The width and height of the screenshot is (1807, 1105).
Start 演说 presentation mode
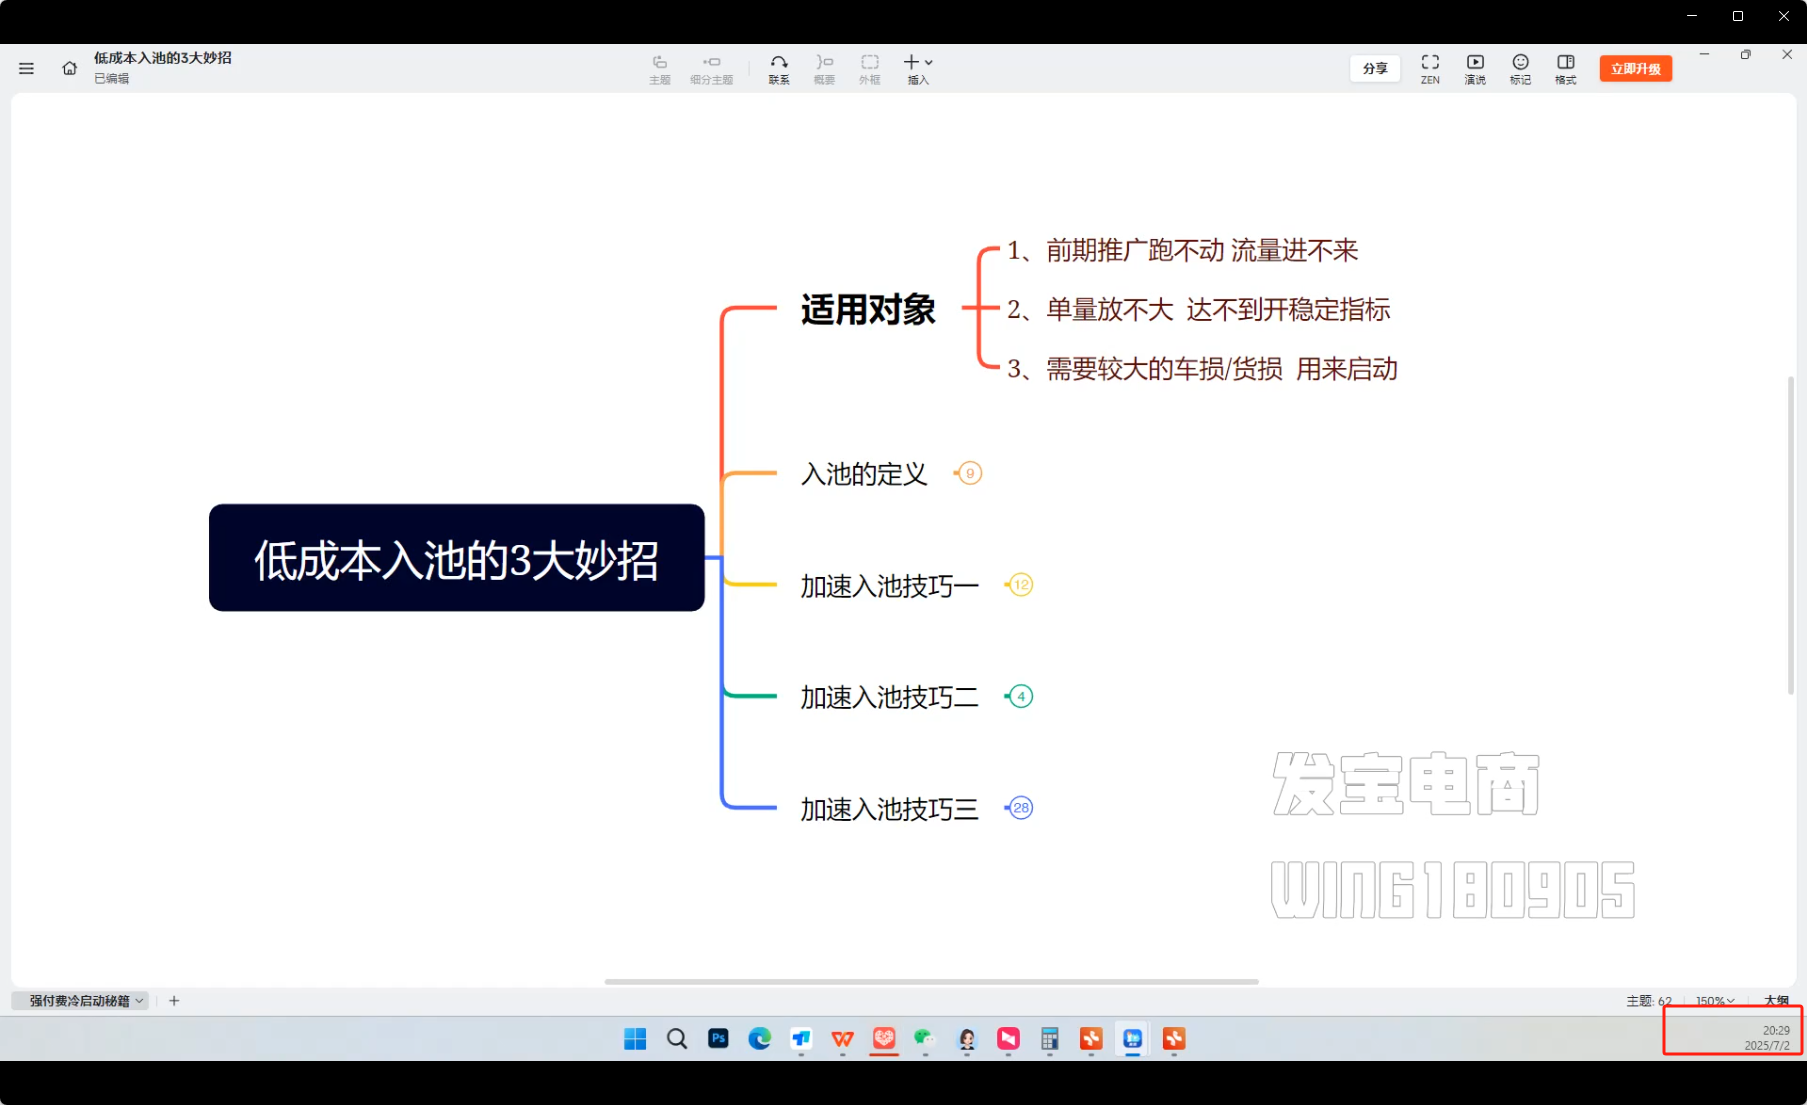point(1474,68)
